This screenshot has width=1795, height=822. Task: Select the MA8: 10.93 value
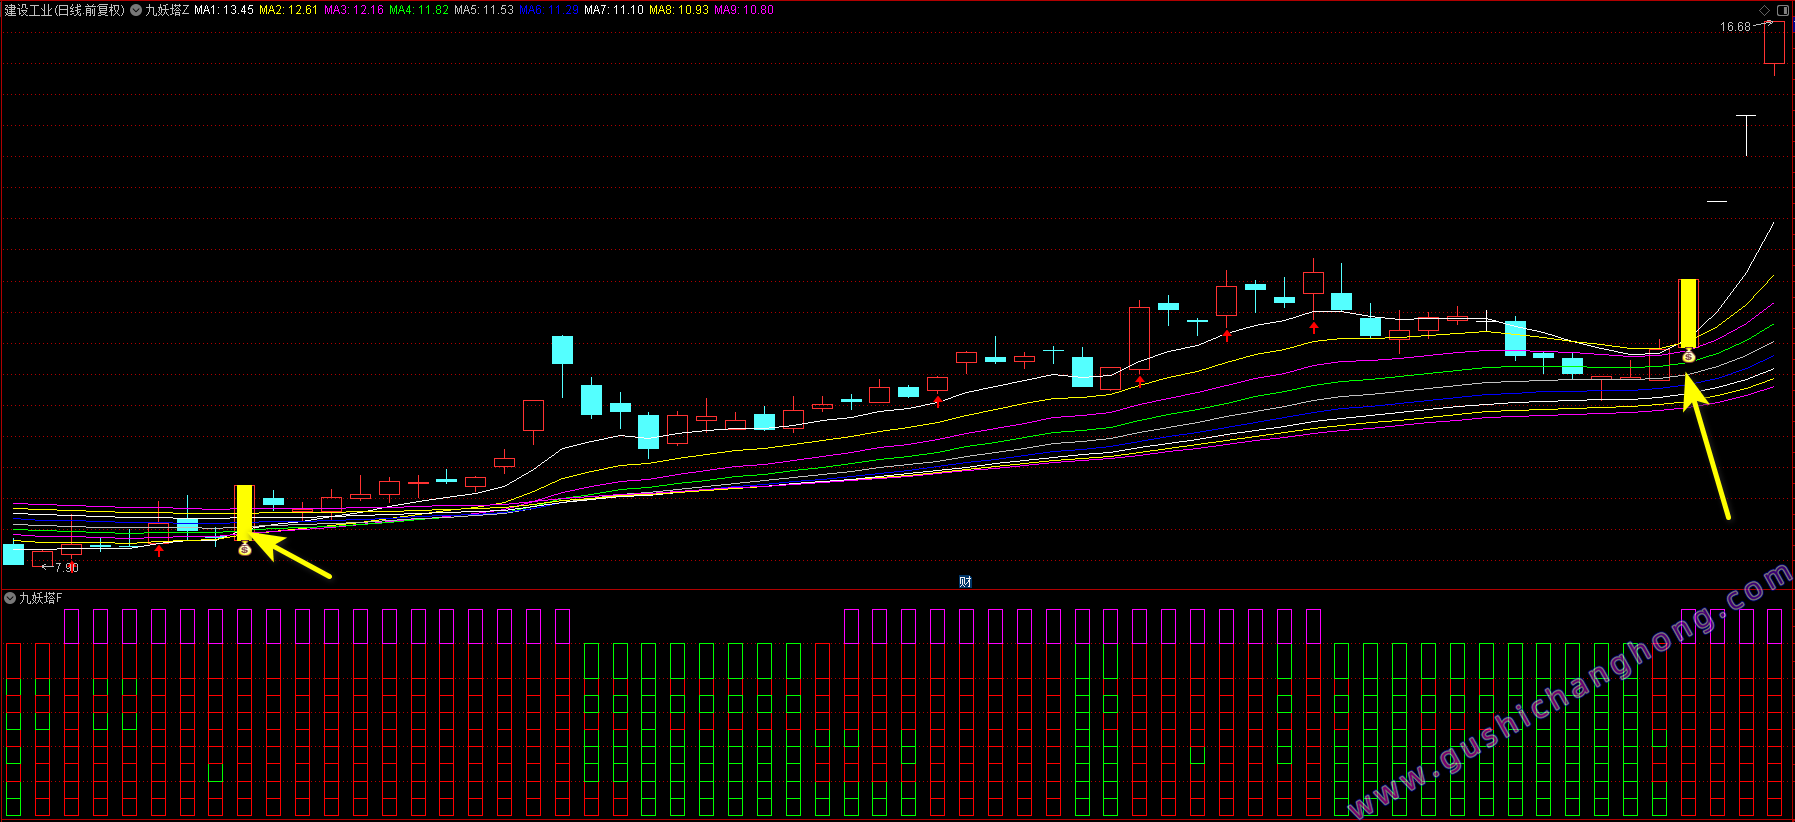pyautogui.click(x=679, y=10)
